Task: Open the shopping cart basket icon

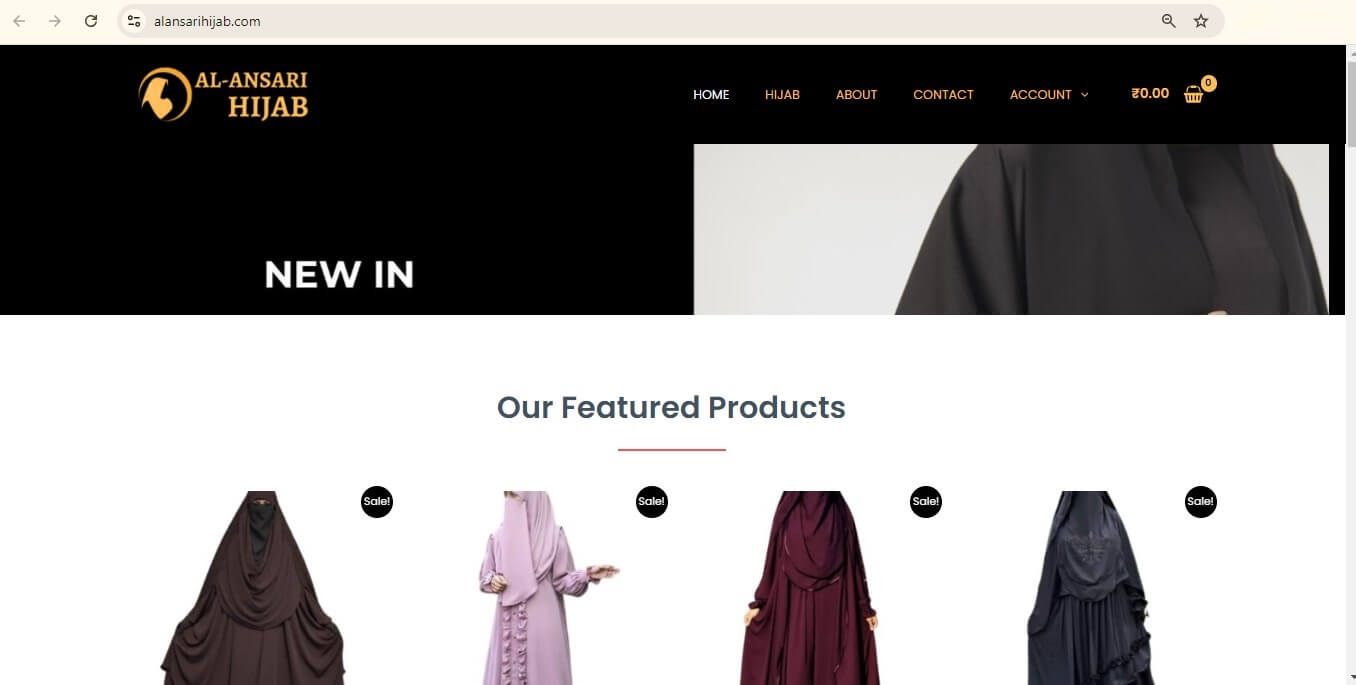Action: [1194, 94]
